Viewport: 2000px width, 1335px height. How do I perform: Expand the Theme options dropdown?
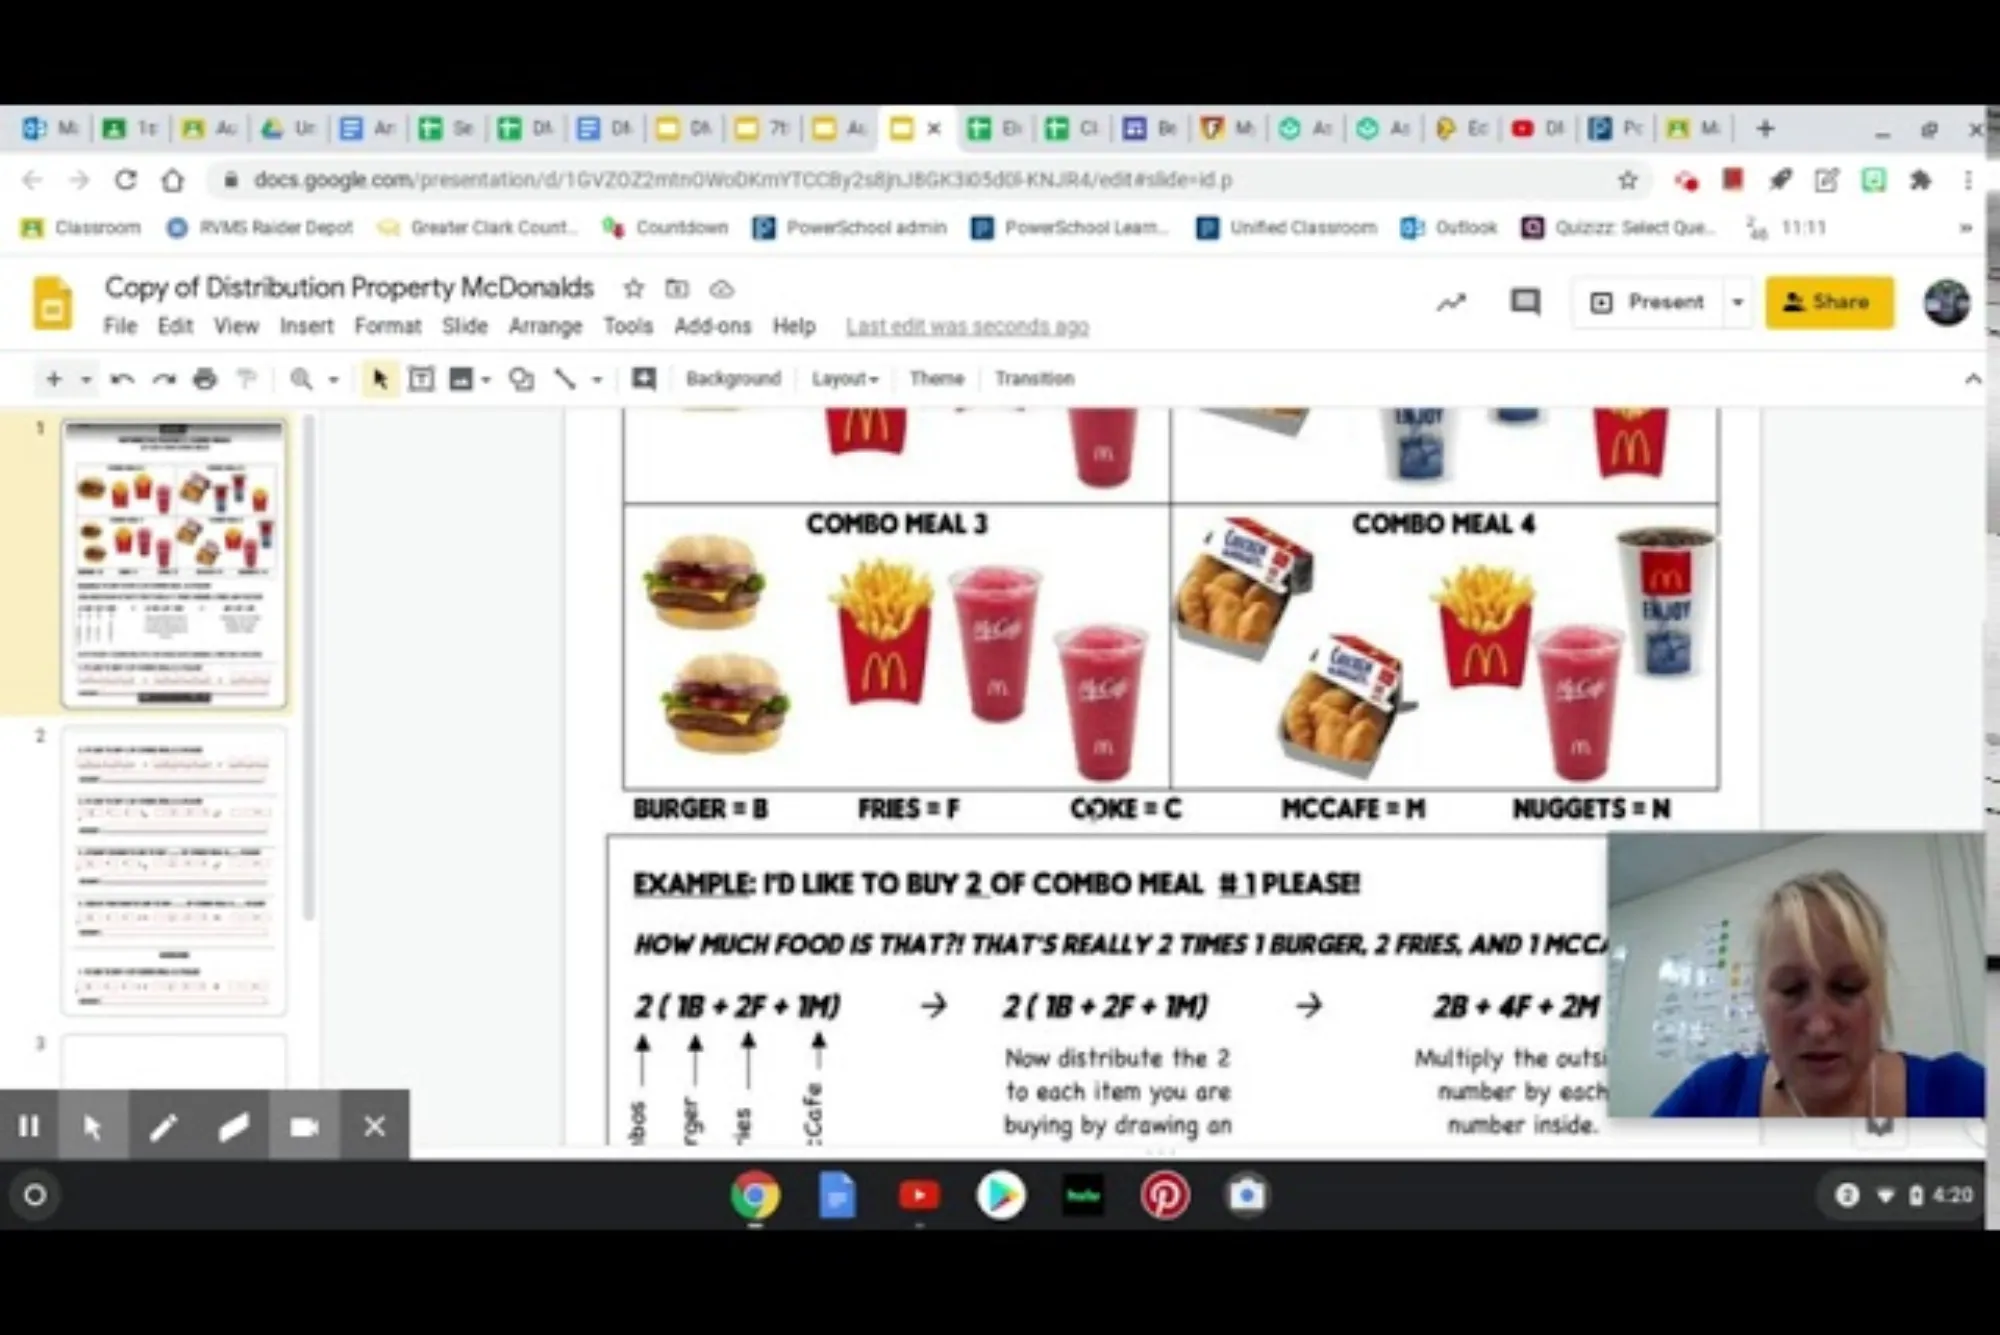coord(935,377)
